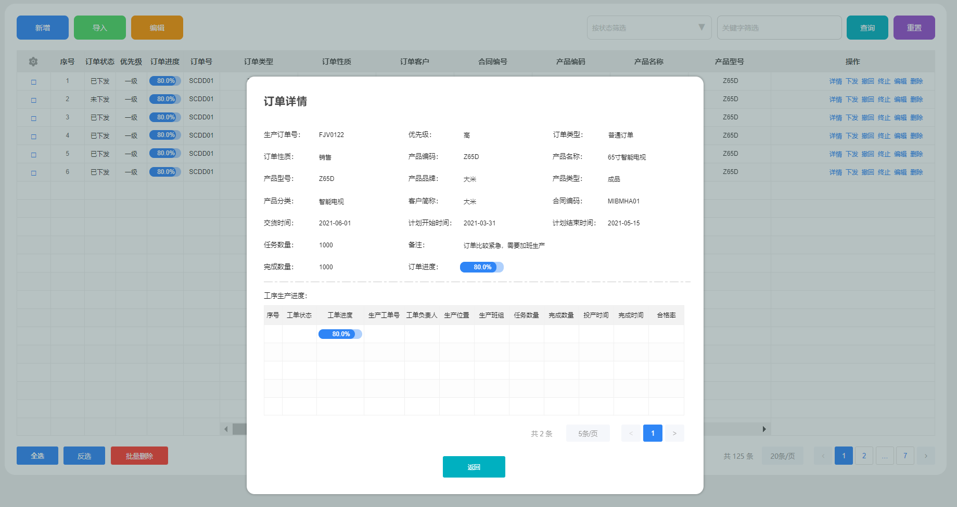Click the teal 返回 button in dialog
This screenshot has height=507, width=957.
pos(473,467)
